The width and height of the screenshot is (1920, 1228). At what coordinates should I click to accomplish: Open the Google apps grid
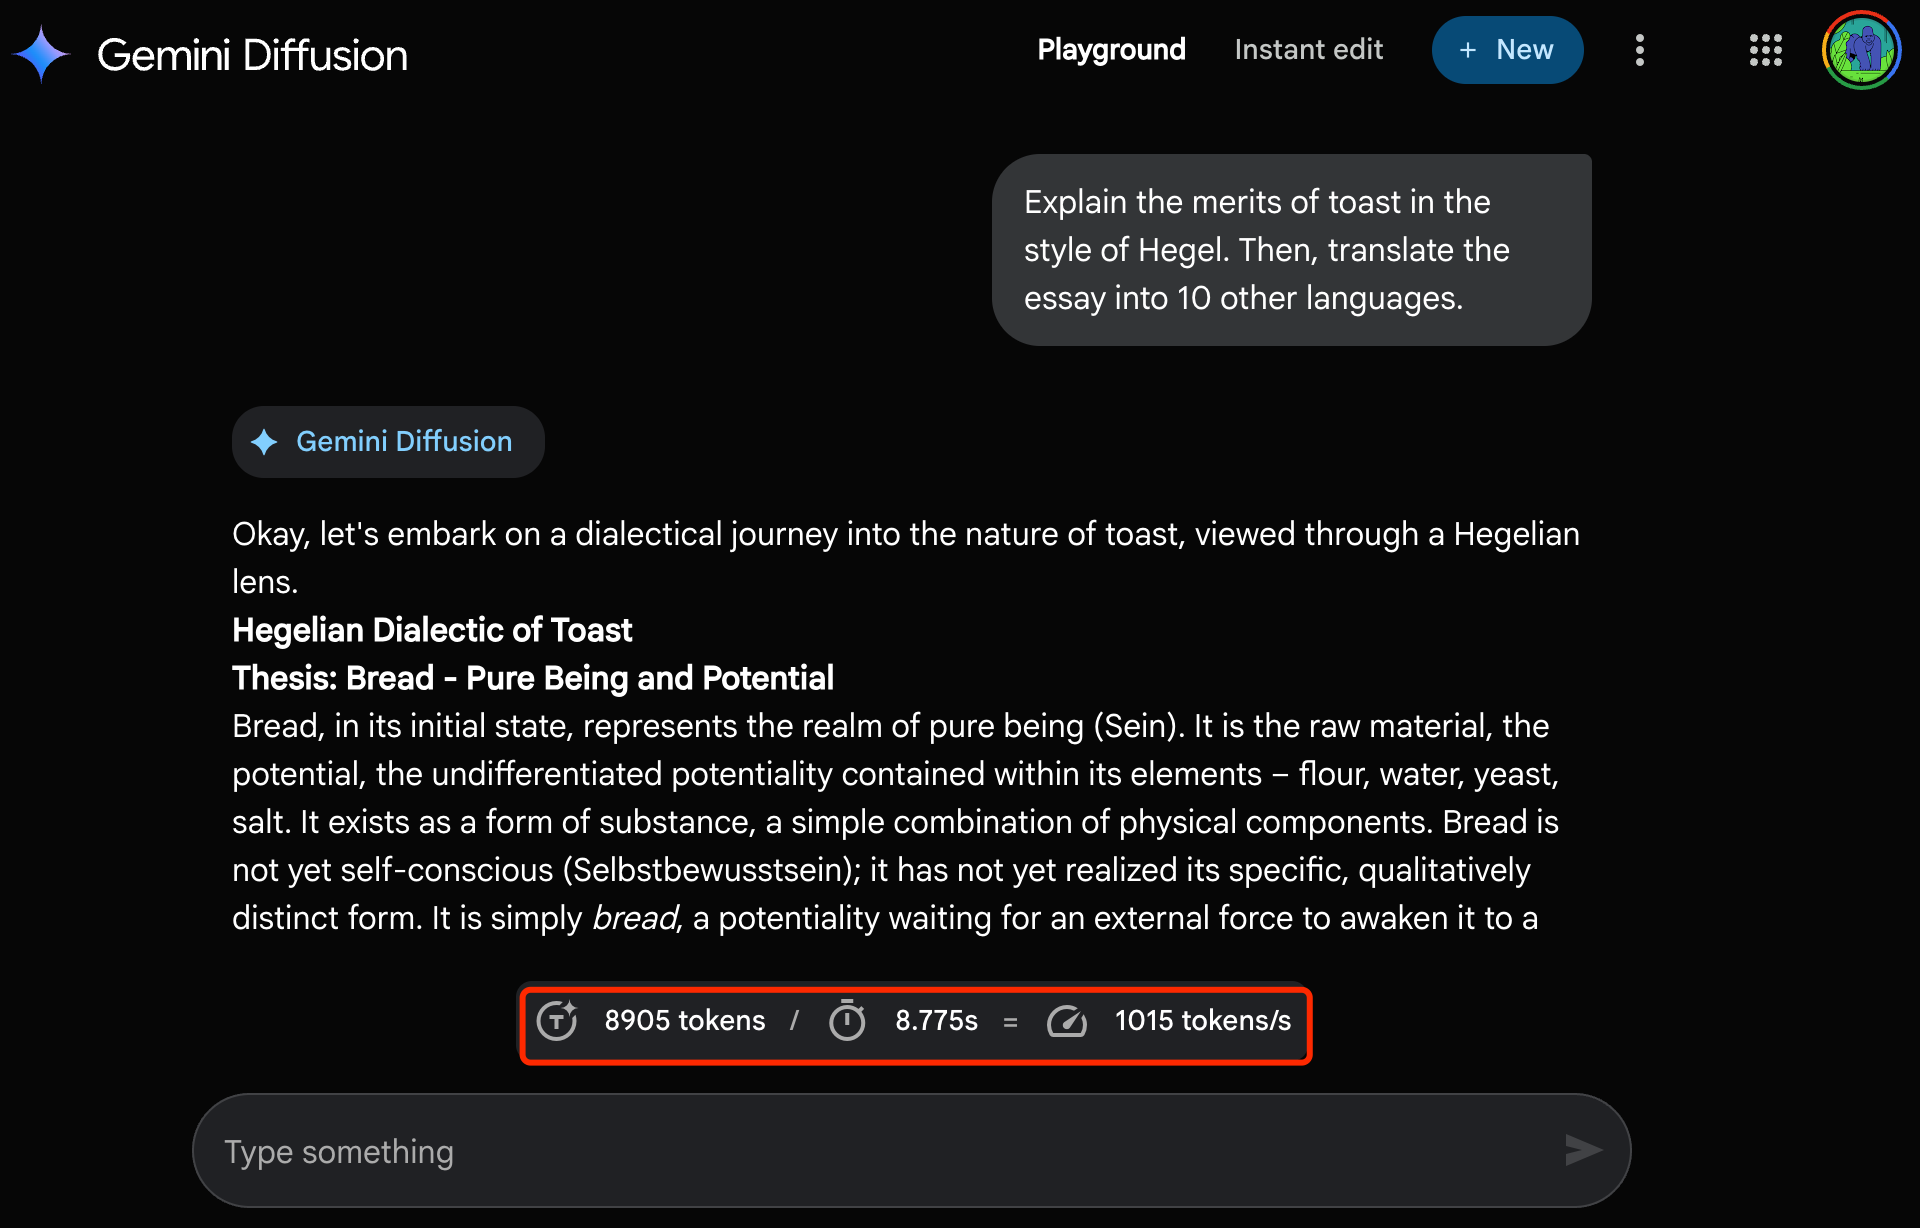point(1765,50)
